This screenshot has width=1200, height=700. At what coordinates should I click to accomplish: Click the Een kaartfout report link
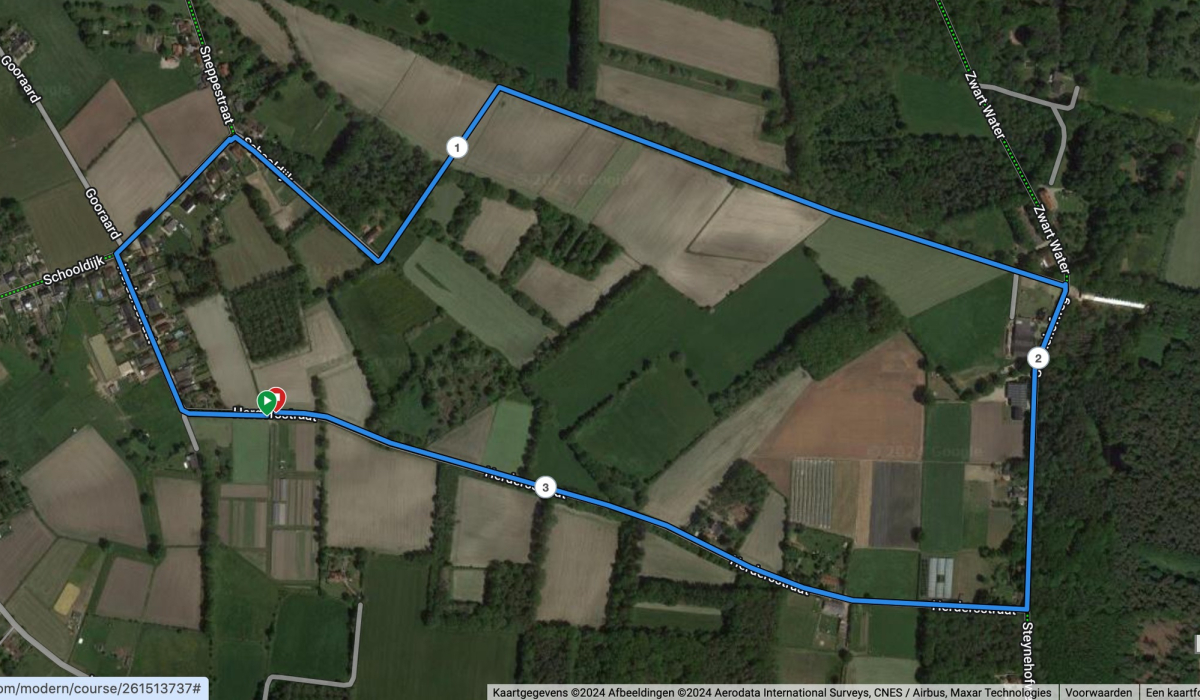(1171, 692)
